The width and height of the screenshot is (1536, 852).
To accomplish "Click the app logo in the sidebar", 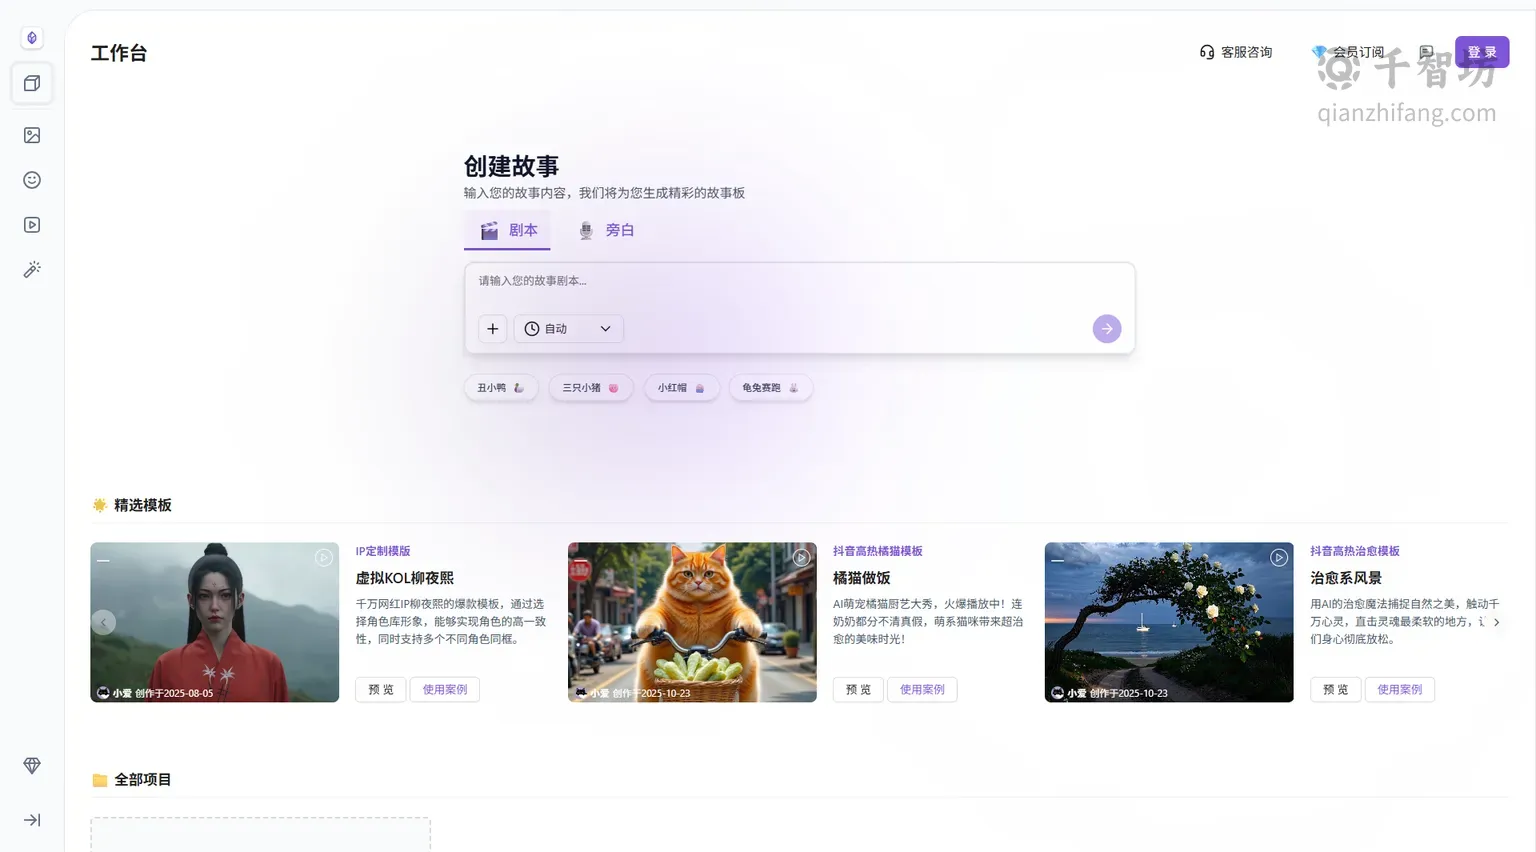I will [x=32, y=38].
